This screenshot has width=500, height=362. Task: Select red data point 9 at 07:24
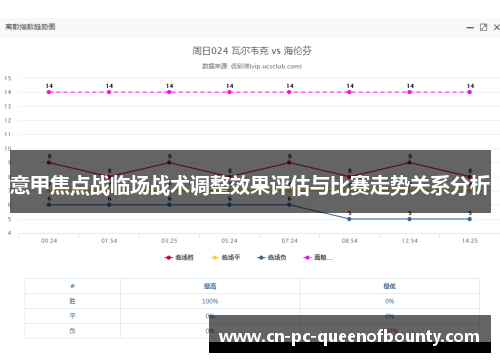289,163
